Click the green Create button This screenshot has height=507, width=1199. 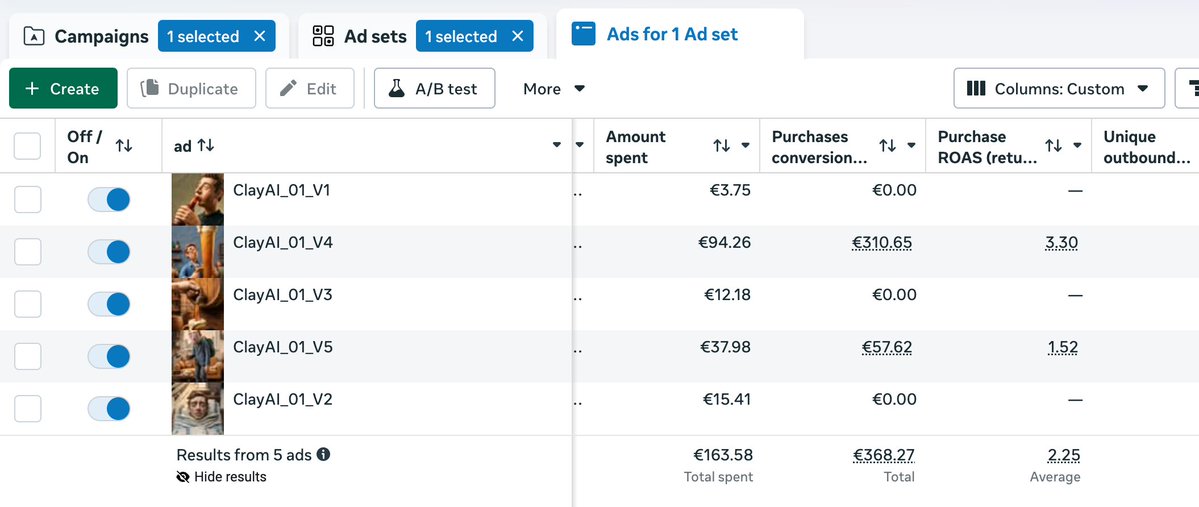(63, 89)
